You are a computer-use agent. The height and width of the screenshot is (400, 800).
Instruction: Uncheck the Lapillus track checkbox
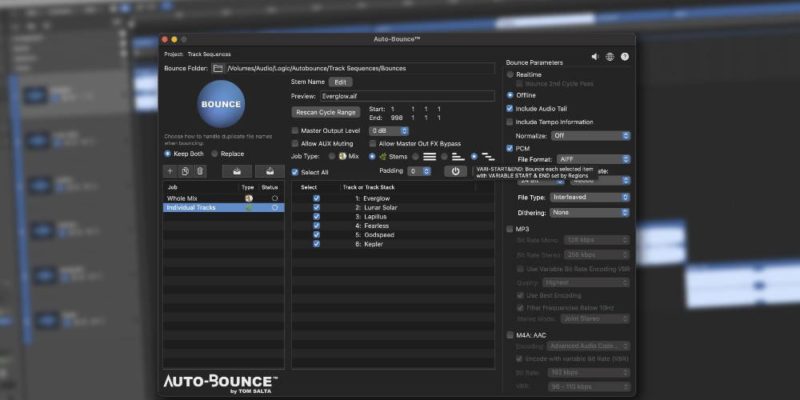point(316,217)
